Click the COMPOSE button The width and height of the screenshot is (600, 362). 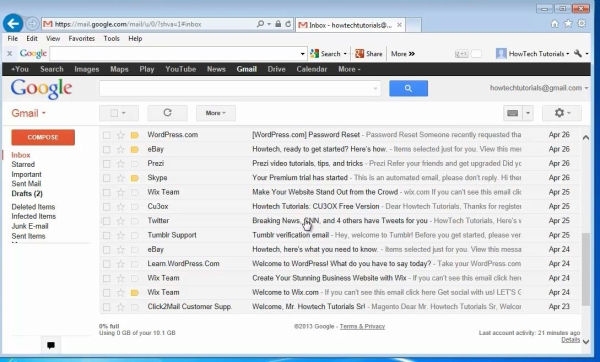(x=43, y=137)
